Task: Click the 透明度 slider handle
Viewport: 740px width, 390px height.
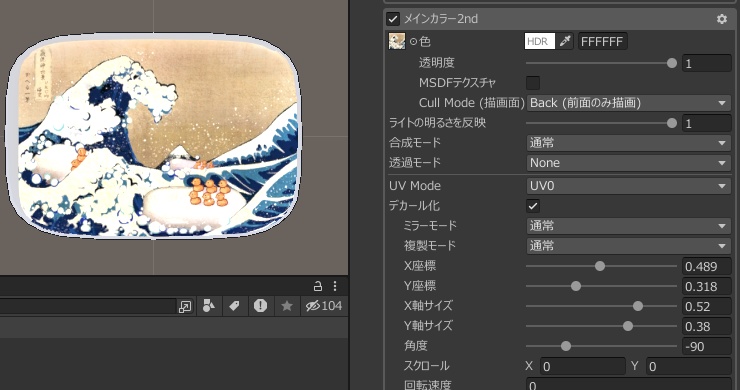Action: tap(672, 63)
